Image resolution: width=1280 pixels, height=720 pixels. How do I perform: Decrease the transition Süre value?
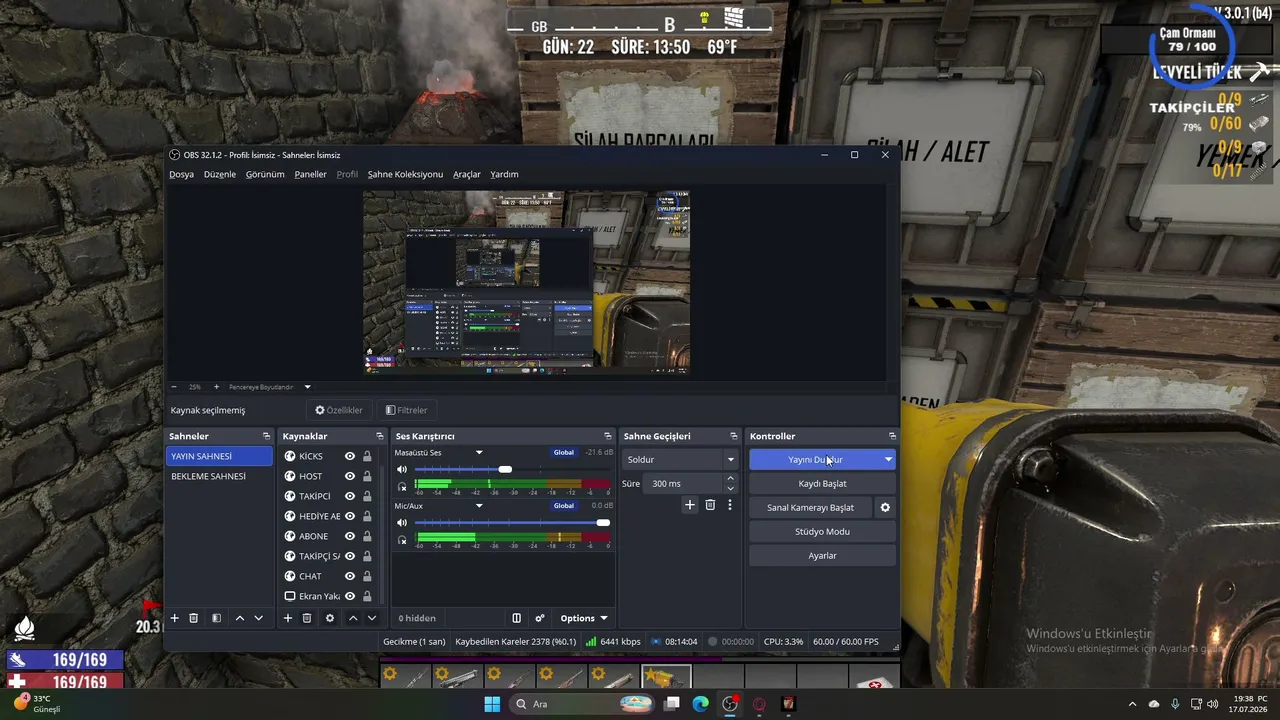(730, 488)
